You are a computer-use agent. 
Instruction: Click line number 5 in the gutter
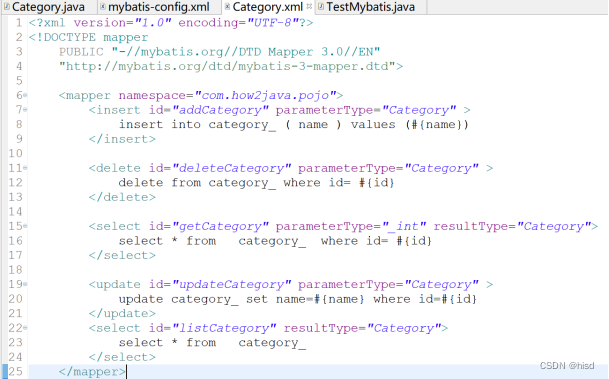point(19,81)
